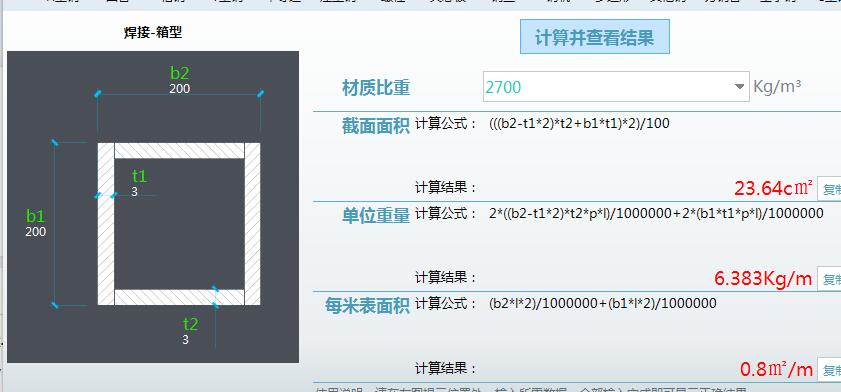Click the green b2 dimension label

180,73
